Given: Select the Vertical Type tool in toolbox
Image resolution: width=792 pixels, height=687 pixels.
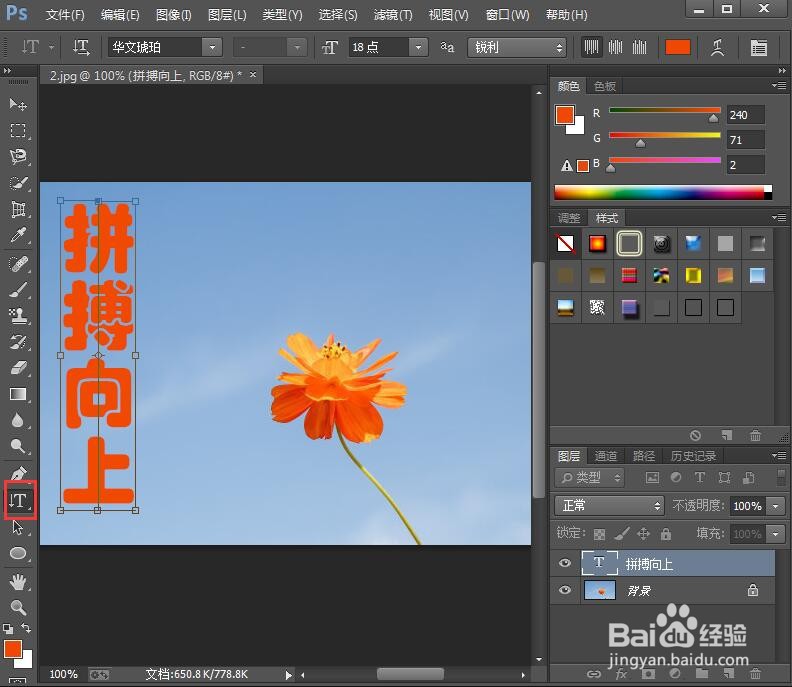Looking at the screenshot, I should [x=19, y=501].
